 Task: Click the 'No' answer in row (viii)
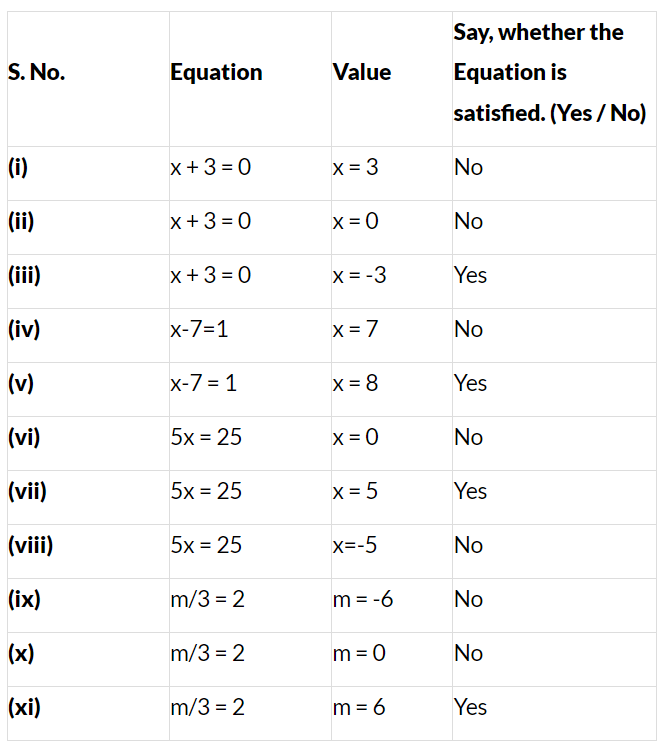point(468,545)
